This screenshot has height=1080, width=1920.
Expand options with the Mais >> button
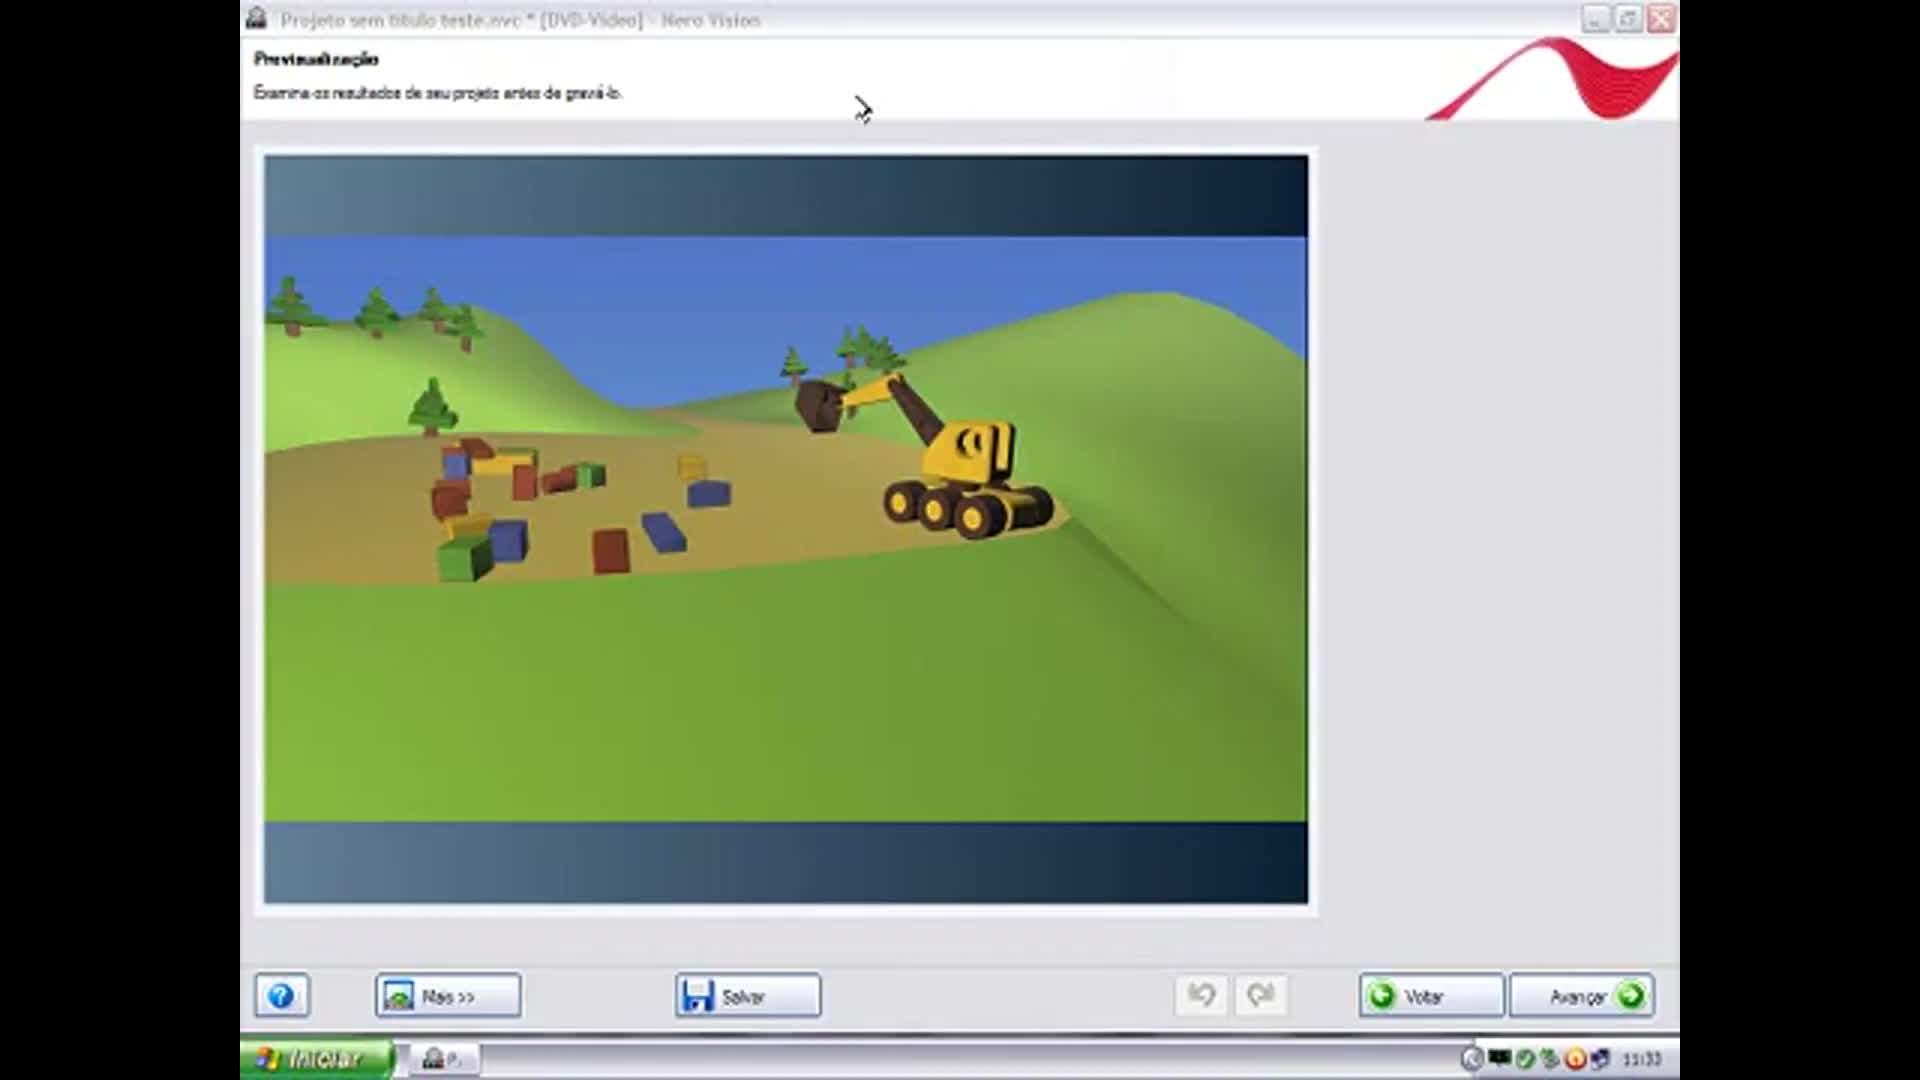(448, 996)
